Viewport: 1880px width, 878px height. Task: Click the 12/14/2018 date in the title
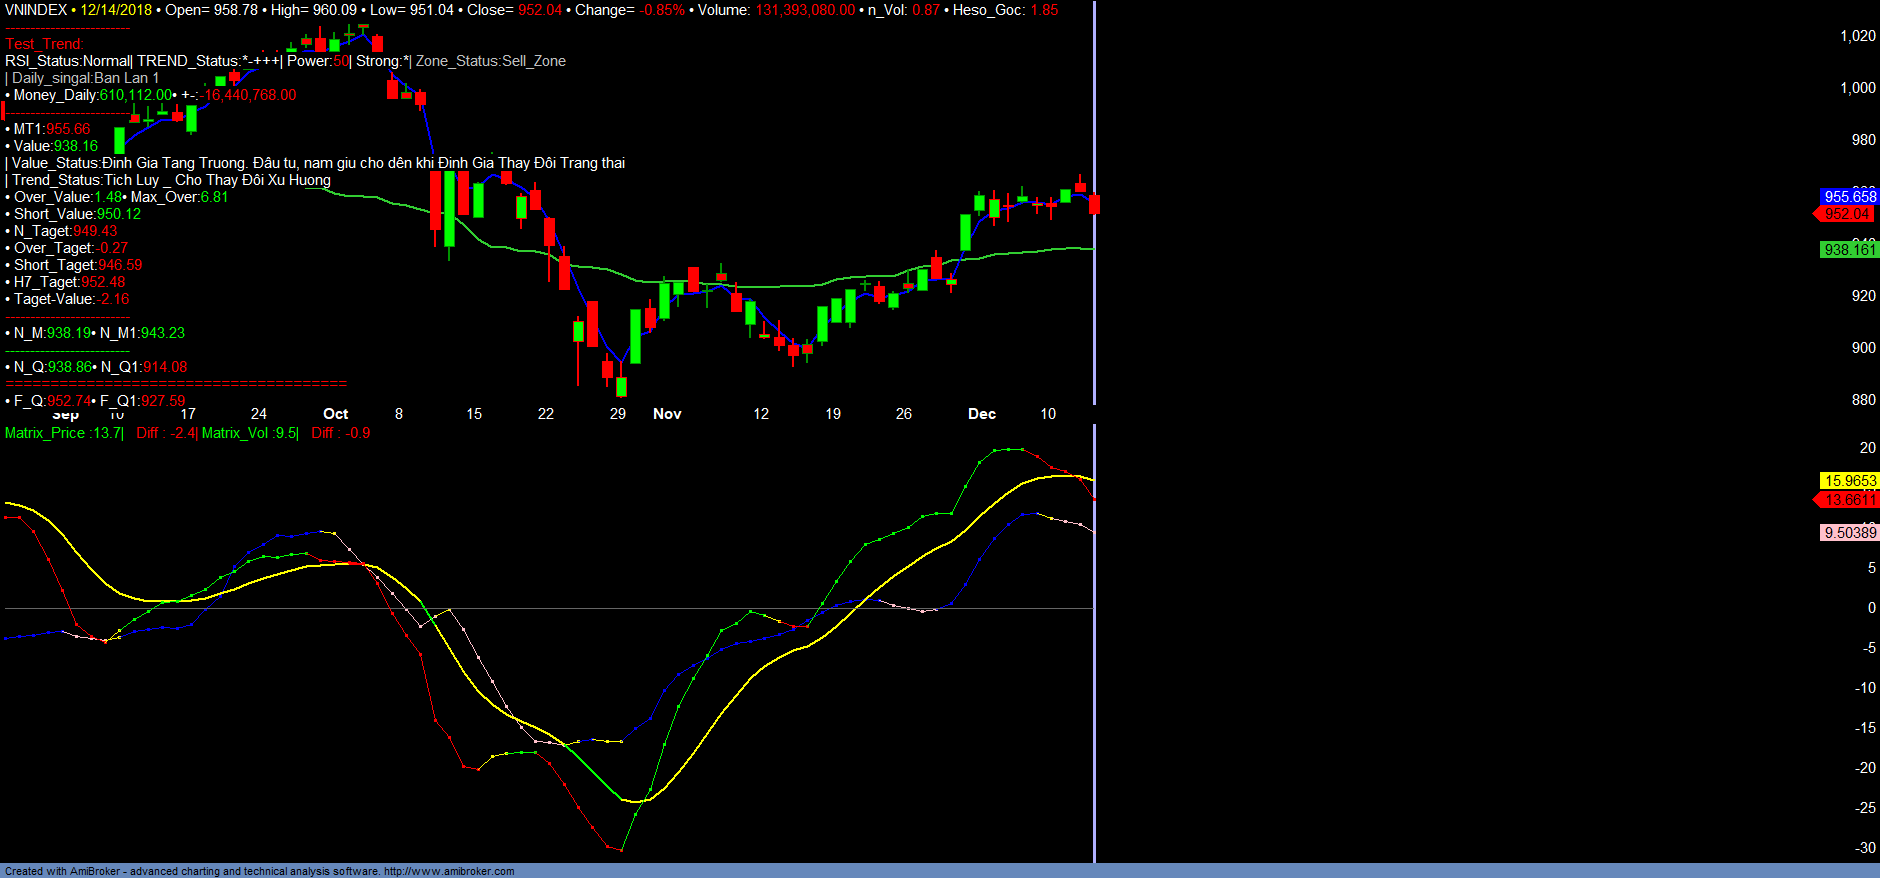coord(116,10)
